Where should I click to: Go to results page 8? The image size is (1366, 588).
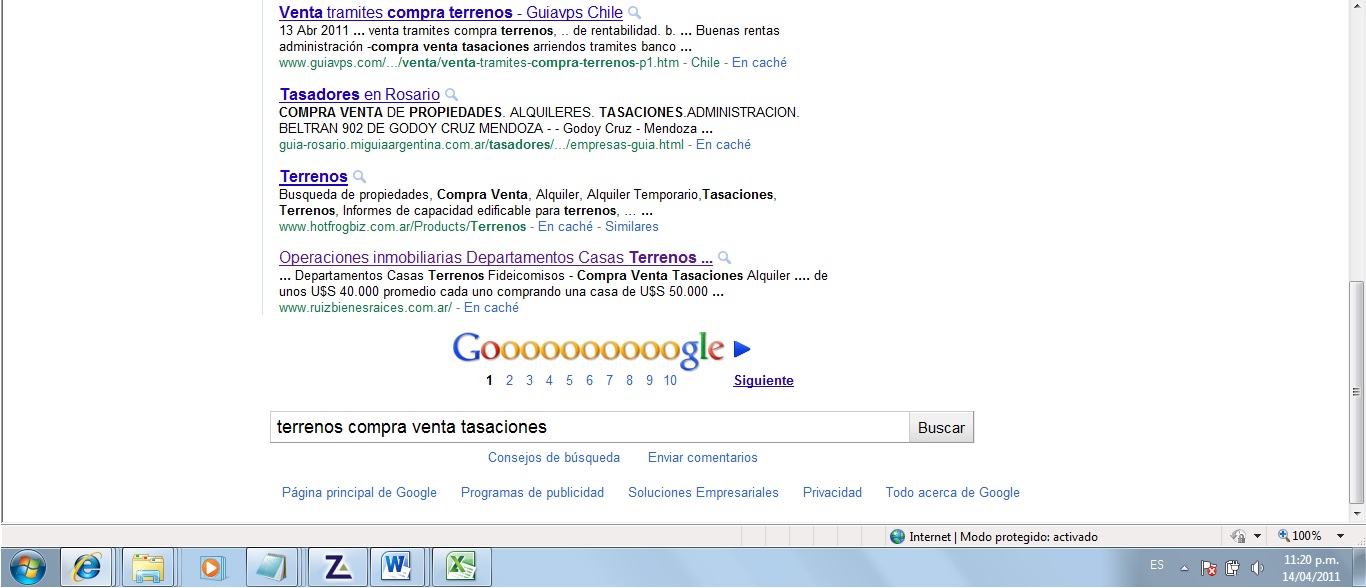(630, 380)
